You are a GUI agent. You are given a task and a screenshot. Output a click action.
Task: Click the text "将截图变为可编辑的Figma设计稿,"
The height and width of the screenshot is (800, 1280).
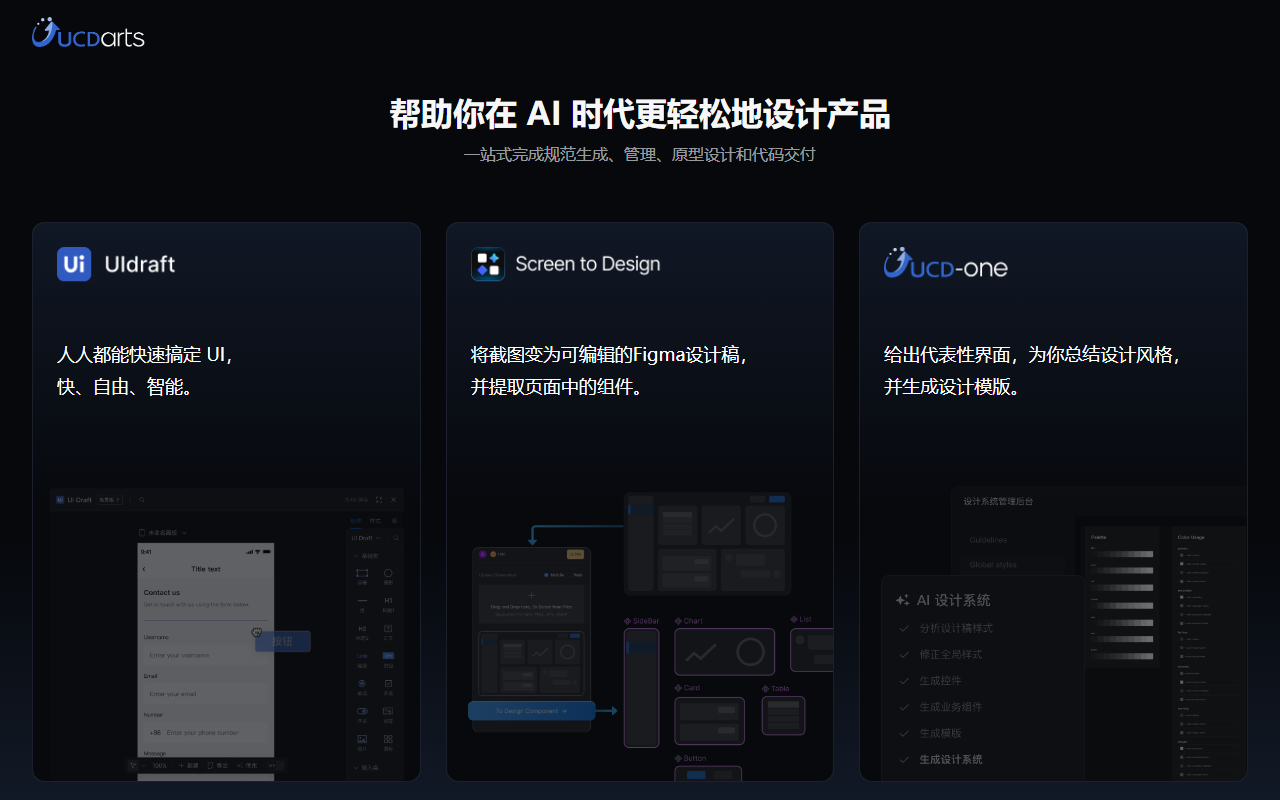[610, 355]
